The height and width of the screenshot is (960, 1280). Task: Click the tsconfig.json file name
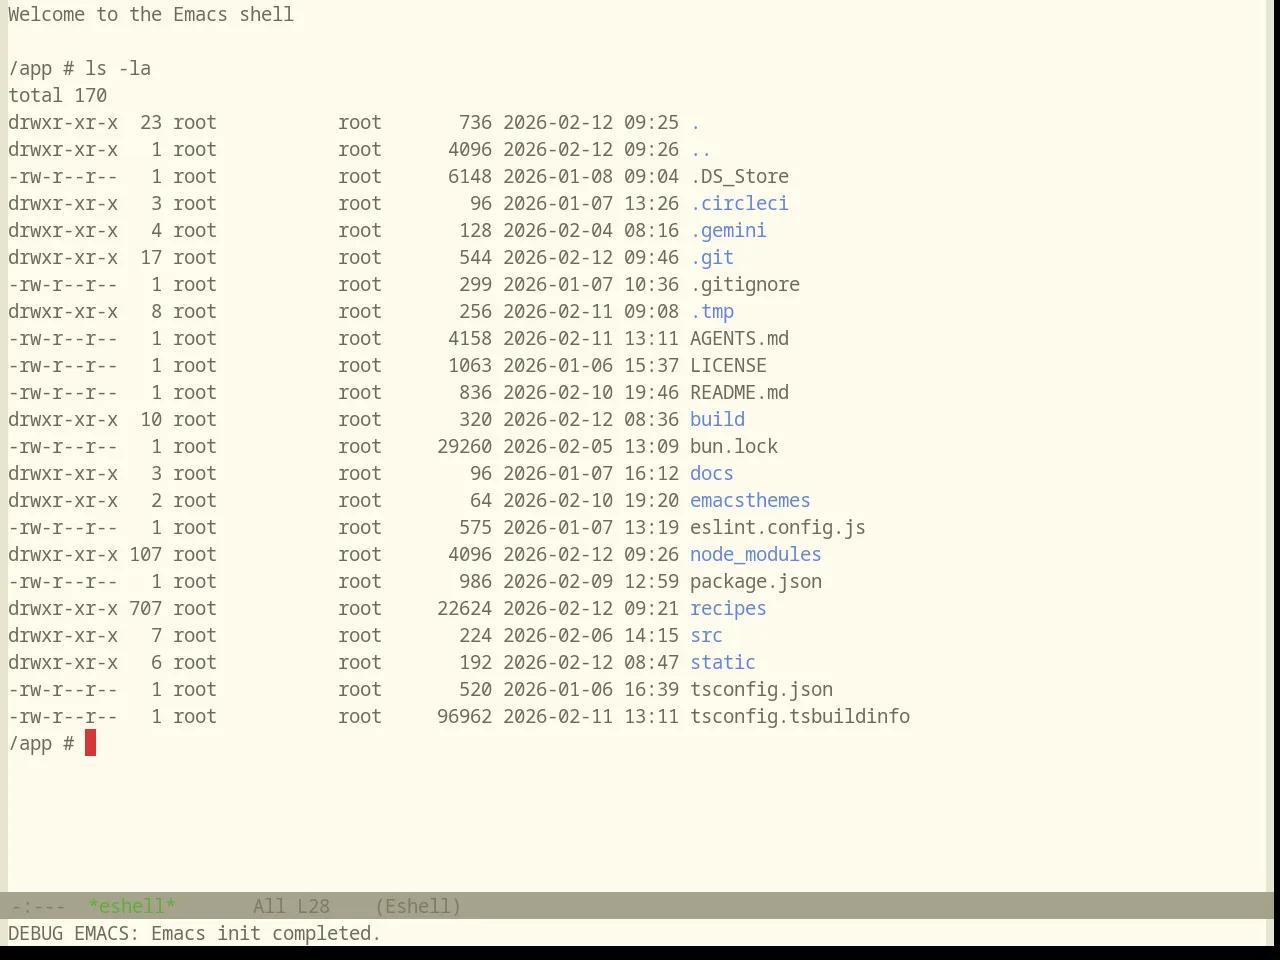point(761,689)
